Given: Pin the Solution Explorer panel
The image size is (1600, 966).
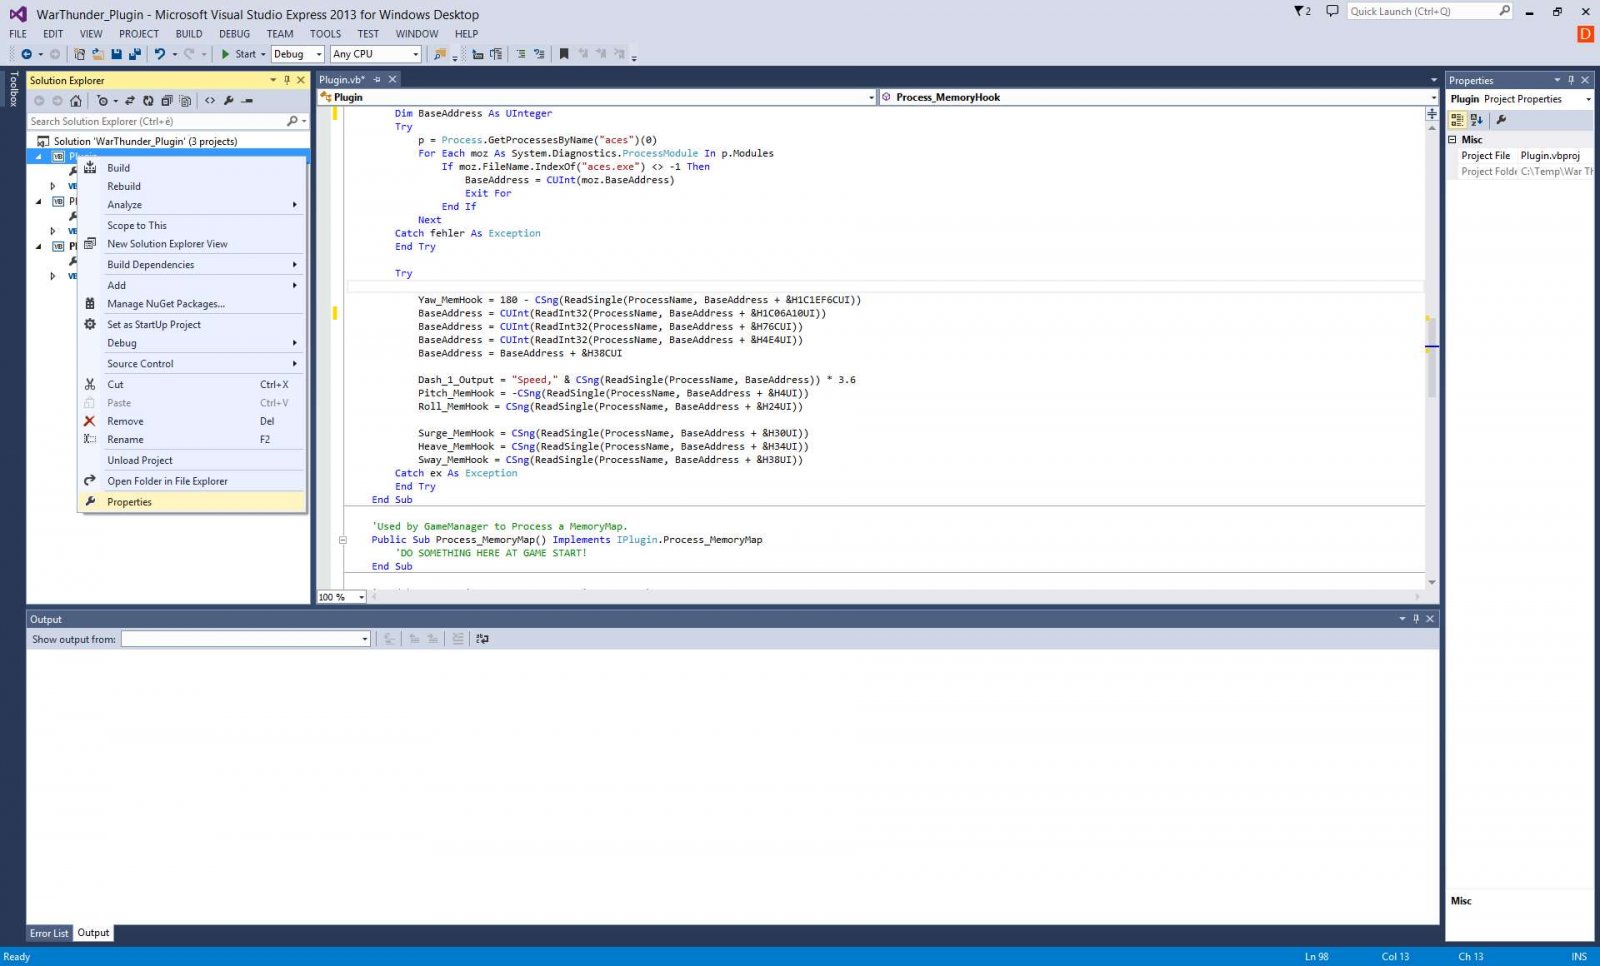Looking at the screenshot, I should [287, 80].
